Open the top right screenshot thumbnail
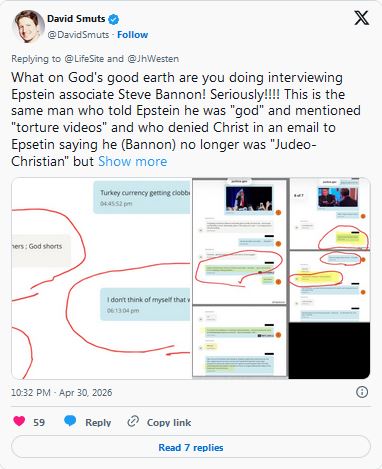The height and width of the screenshot is (469, 382). [x=329, y=214]
